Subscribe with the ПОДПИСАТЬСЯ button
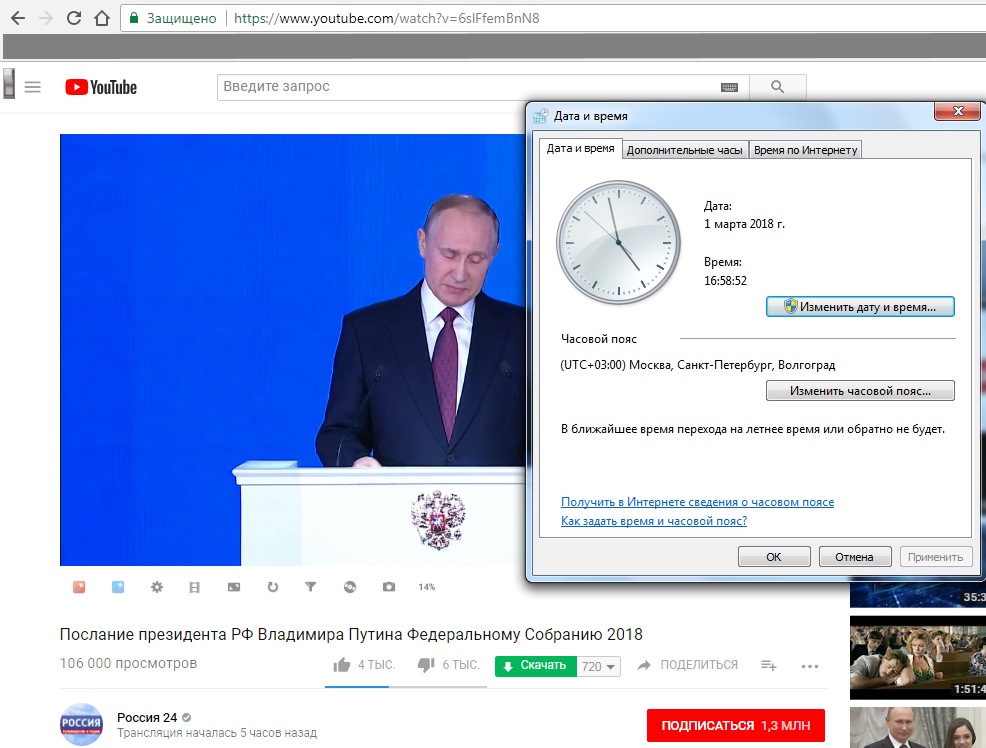The image size is (986, 748). (736, 725)
